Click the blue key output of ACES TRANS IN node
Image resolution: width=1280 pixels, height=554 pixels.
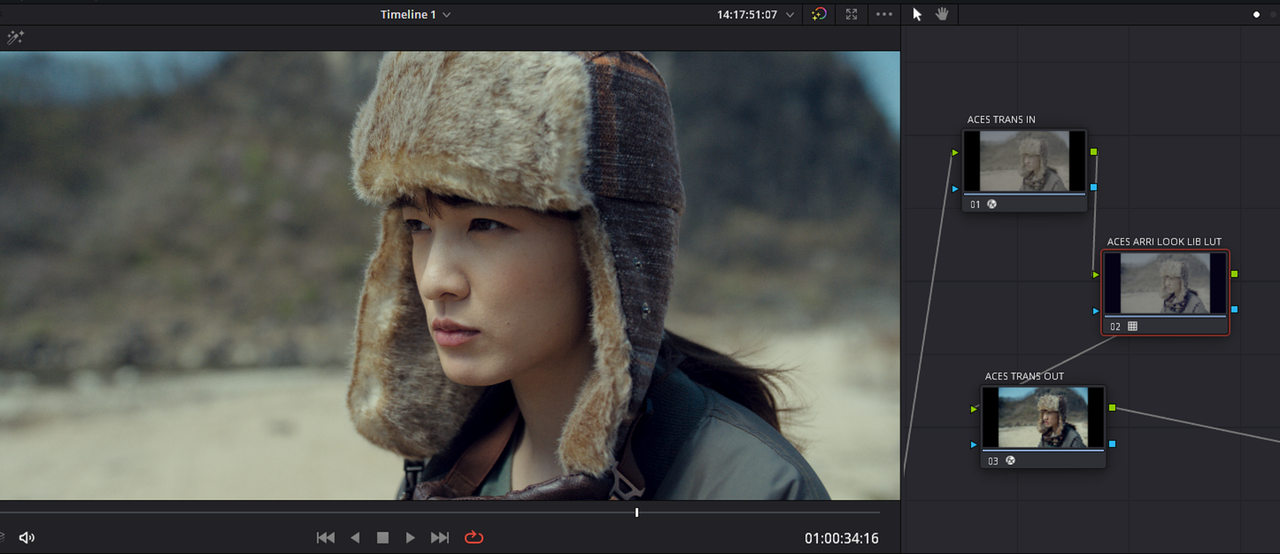click(1094, 187)
